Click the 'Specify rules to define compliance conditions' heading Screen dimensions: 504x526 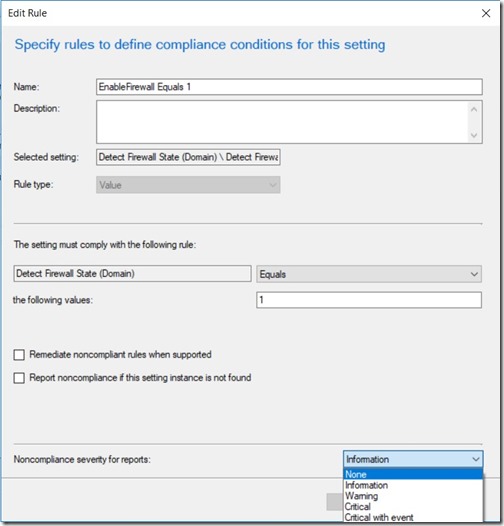tap(200, 45)
